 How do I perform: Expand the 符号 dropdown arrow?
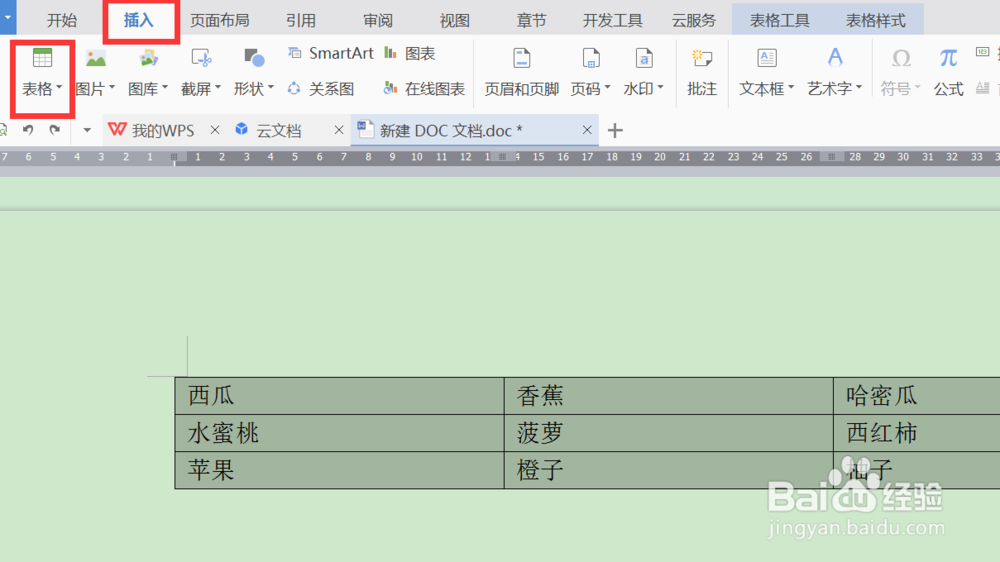(x=918, y=87)
